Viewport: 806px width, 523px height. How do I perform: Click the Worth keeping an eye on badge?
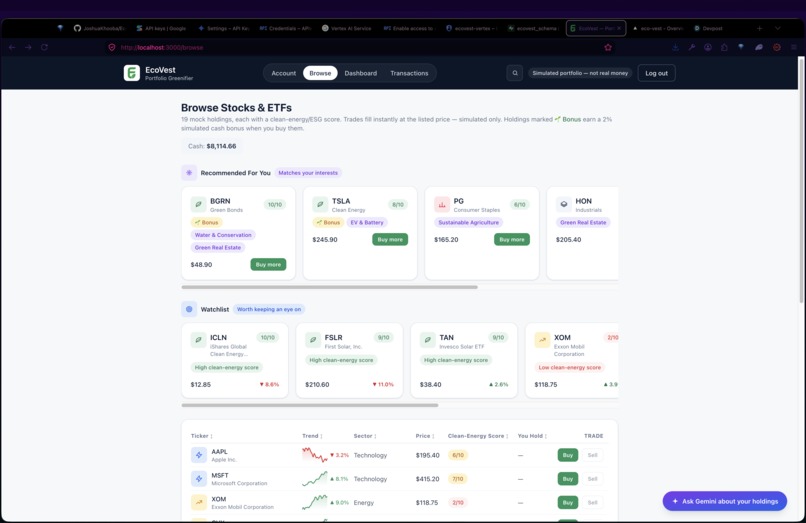pos(269,309)
